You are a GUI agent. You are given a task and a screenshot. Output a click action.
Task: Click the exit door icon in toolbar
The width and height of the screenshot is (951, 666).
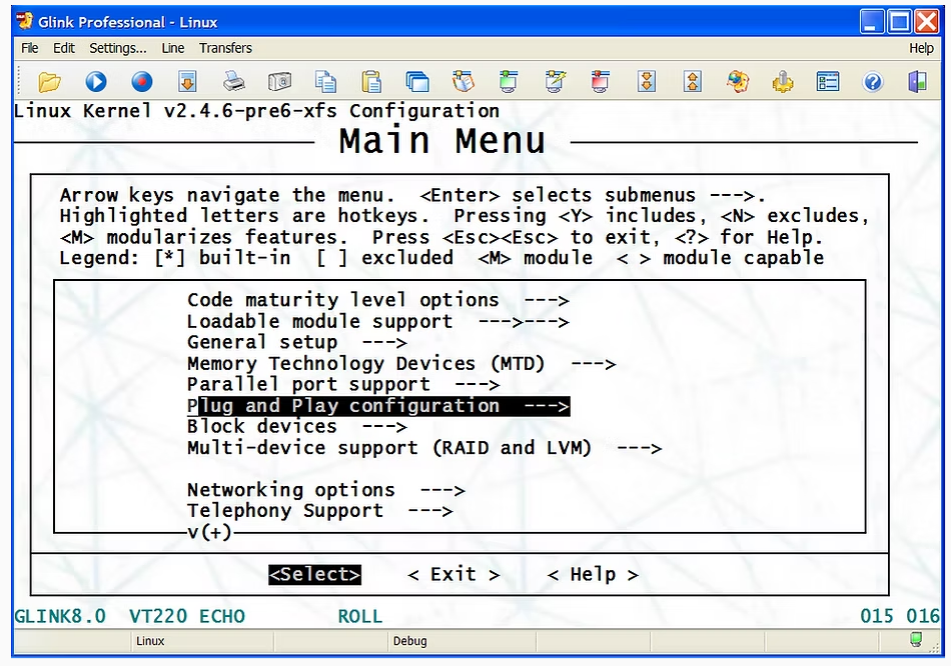pyautogui.click(x=917, y=82)
